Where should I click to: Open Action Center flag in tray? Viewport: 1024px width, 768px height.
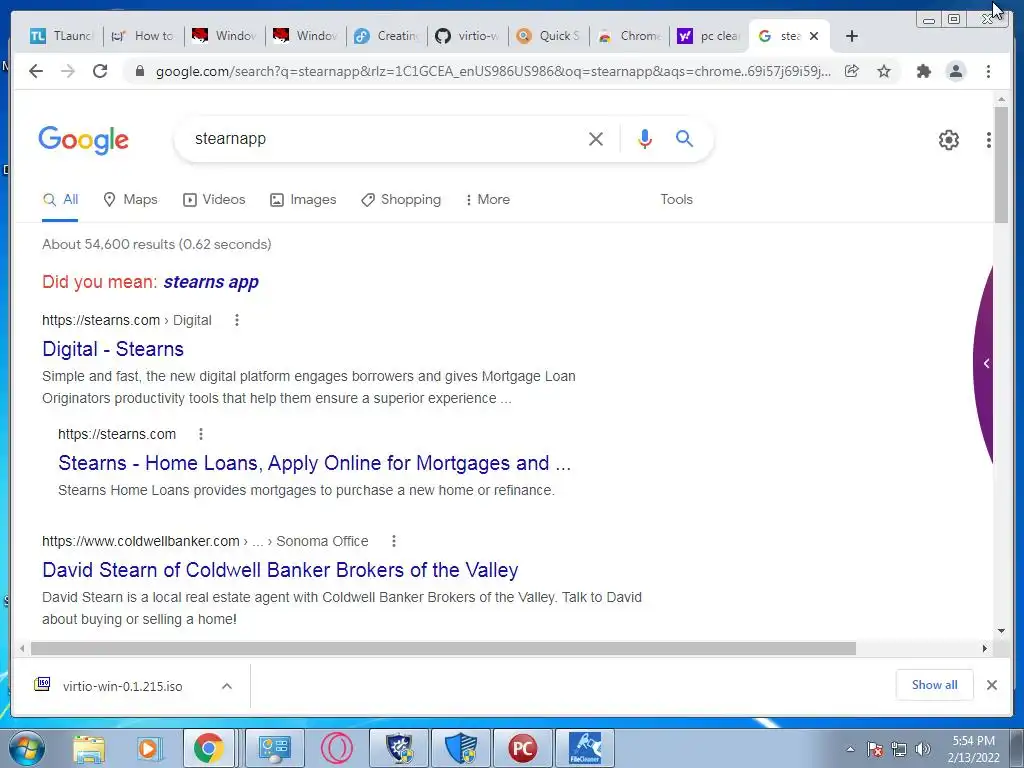pyautogui.click(x=875, y=749)
